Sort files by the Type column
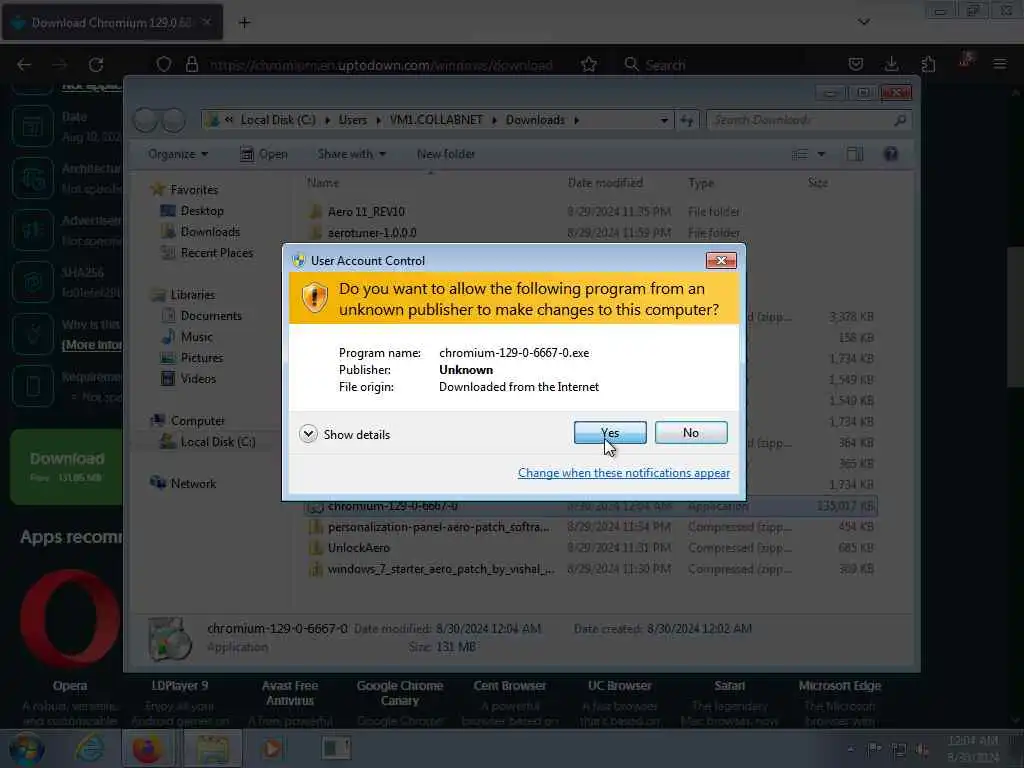This screenshot has width=1024, height=768. (701, 183)
